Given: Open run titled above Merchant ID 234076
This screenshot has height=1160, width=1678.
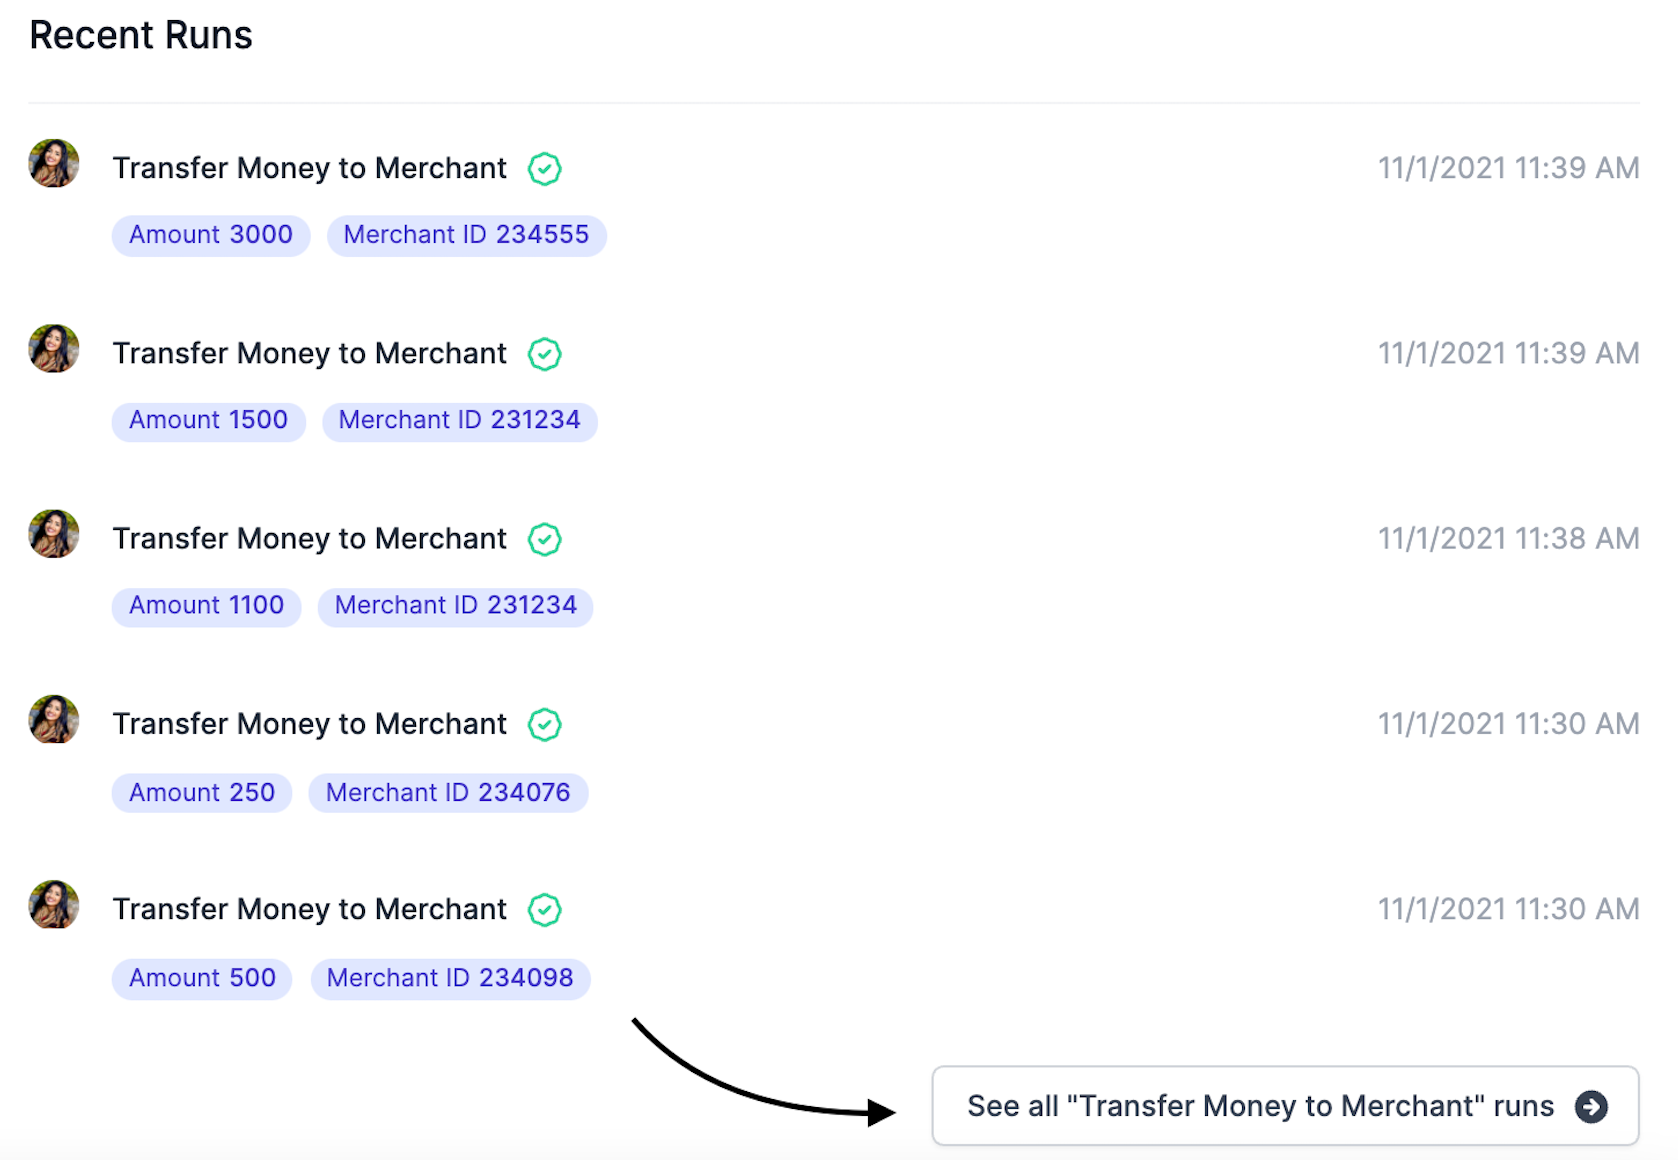Looking at the screenshot, I should pyautogui.click(x=310, y=723).
